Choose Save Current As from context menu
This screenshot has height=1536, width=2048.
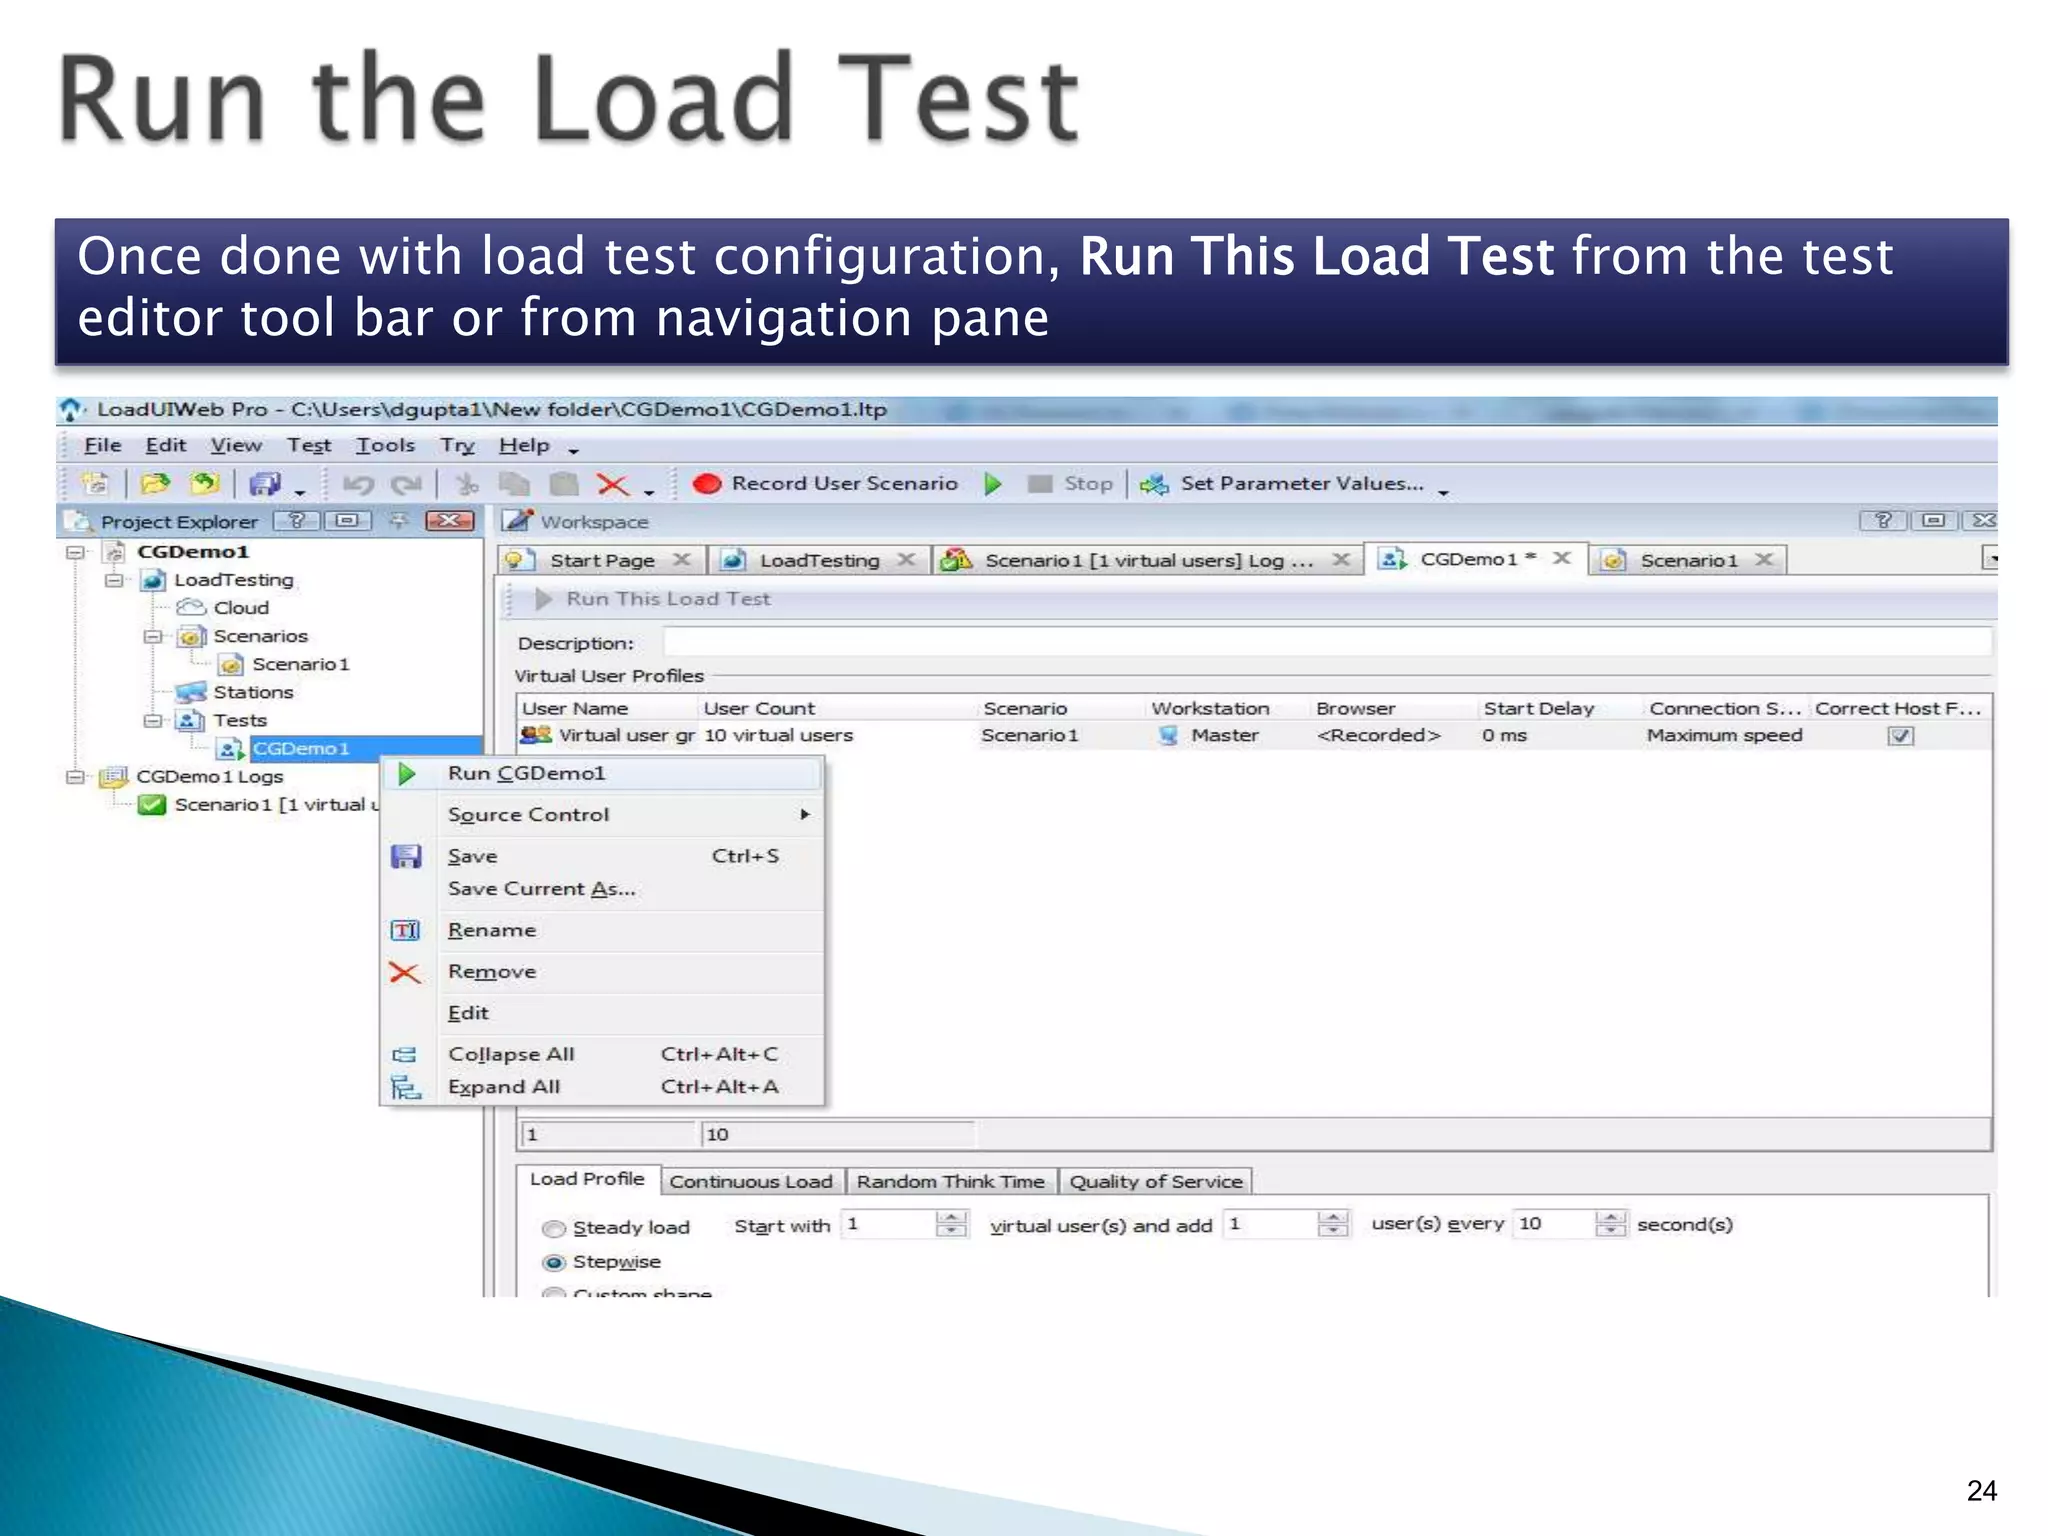click(542, 889)
